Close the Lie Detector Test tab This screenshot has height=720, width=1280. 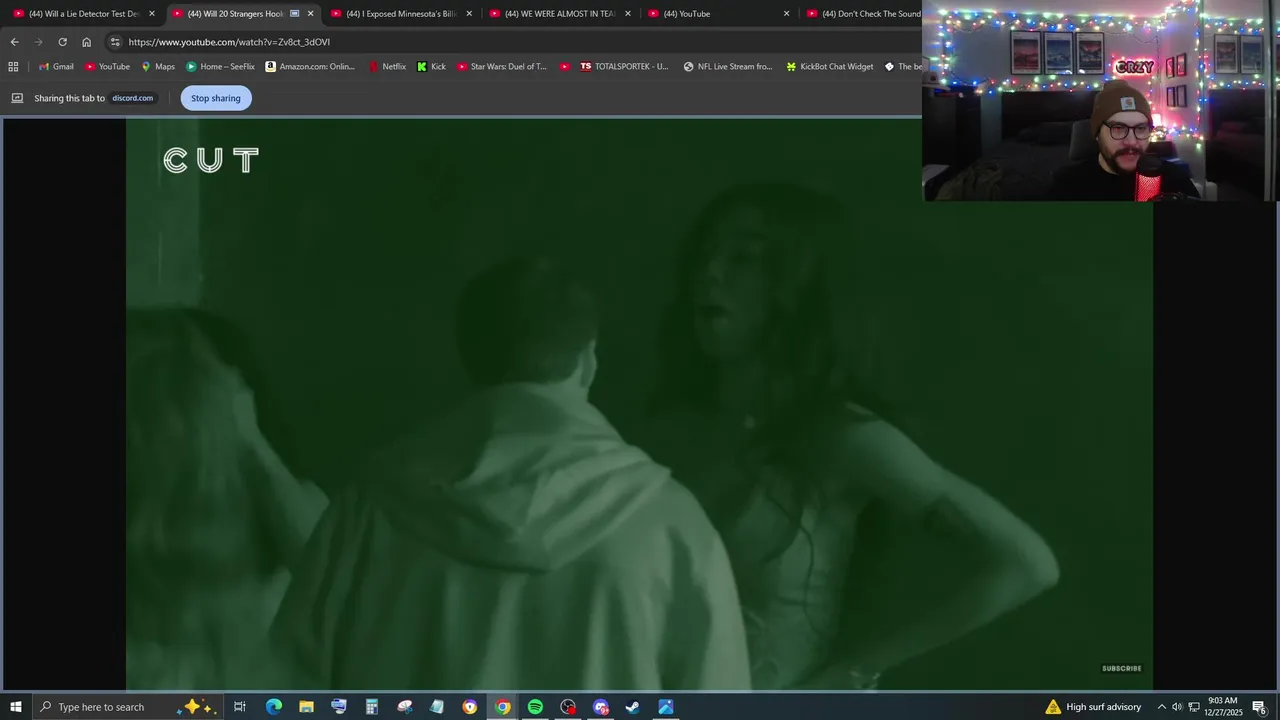tap(152, 14)
